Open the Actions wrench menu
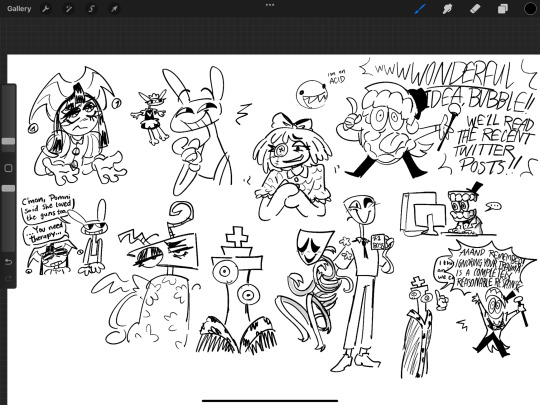Screen dimensions: 540x405 pyautogui.click(x=45, y=9)
